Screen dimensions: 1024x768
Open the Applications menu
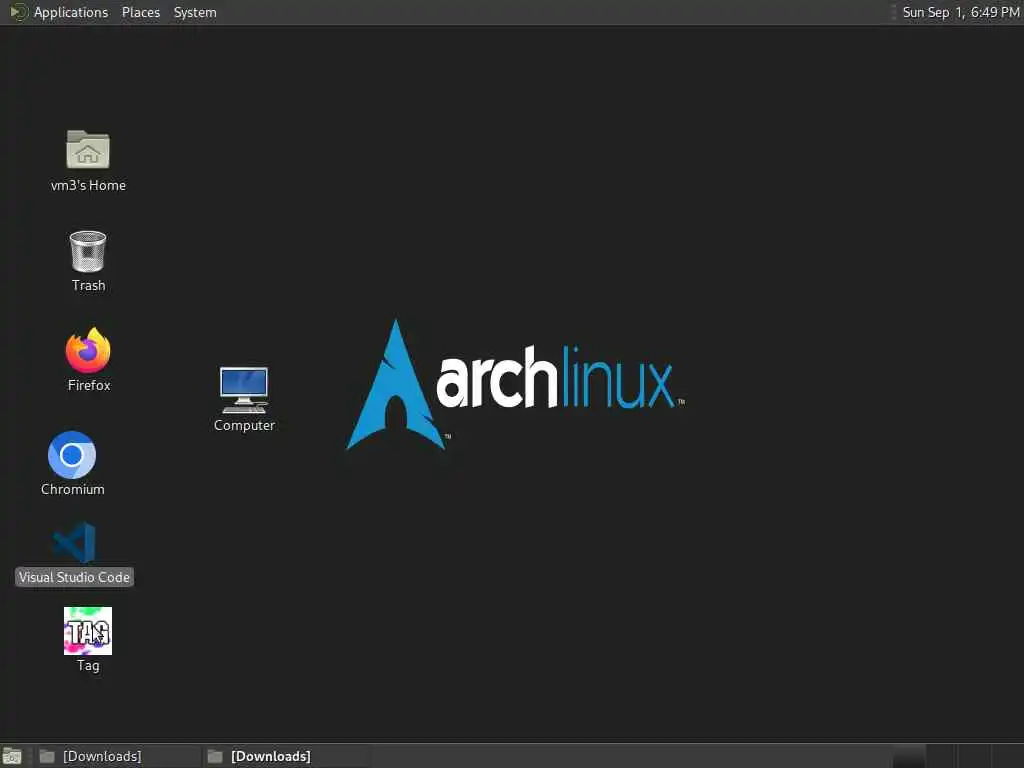[x=59, y=12]
